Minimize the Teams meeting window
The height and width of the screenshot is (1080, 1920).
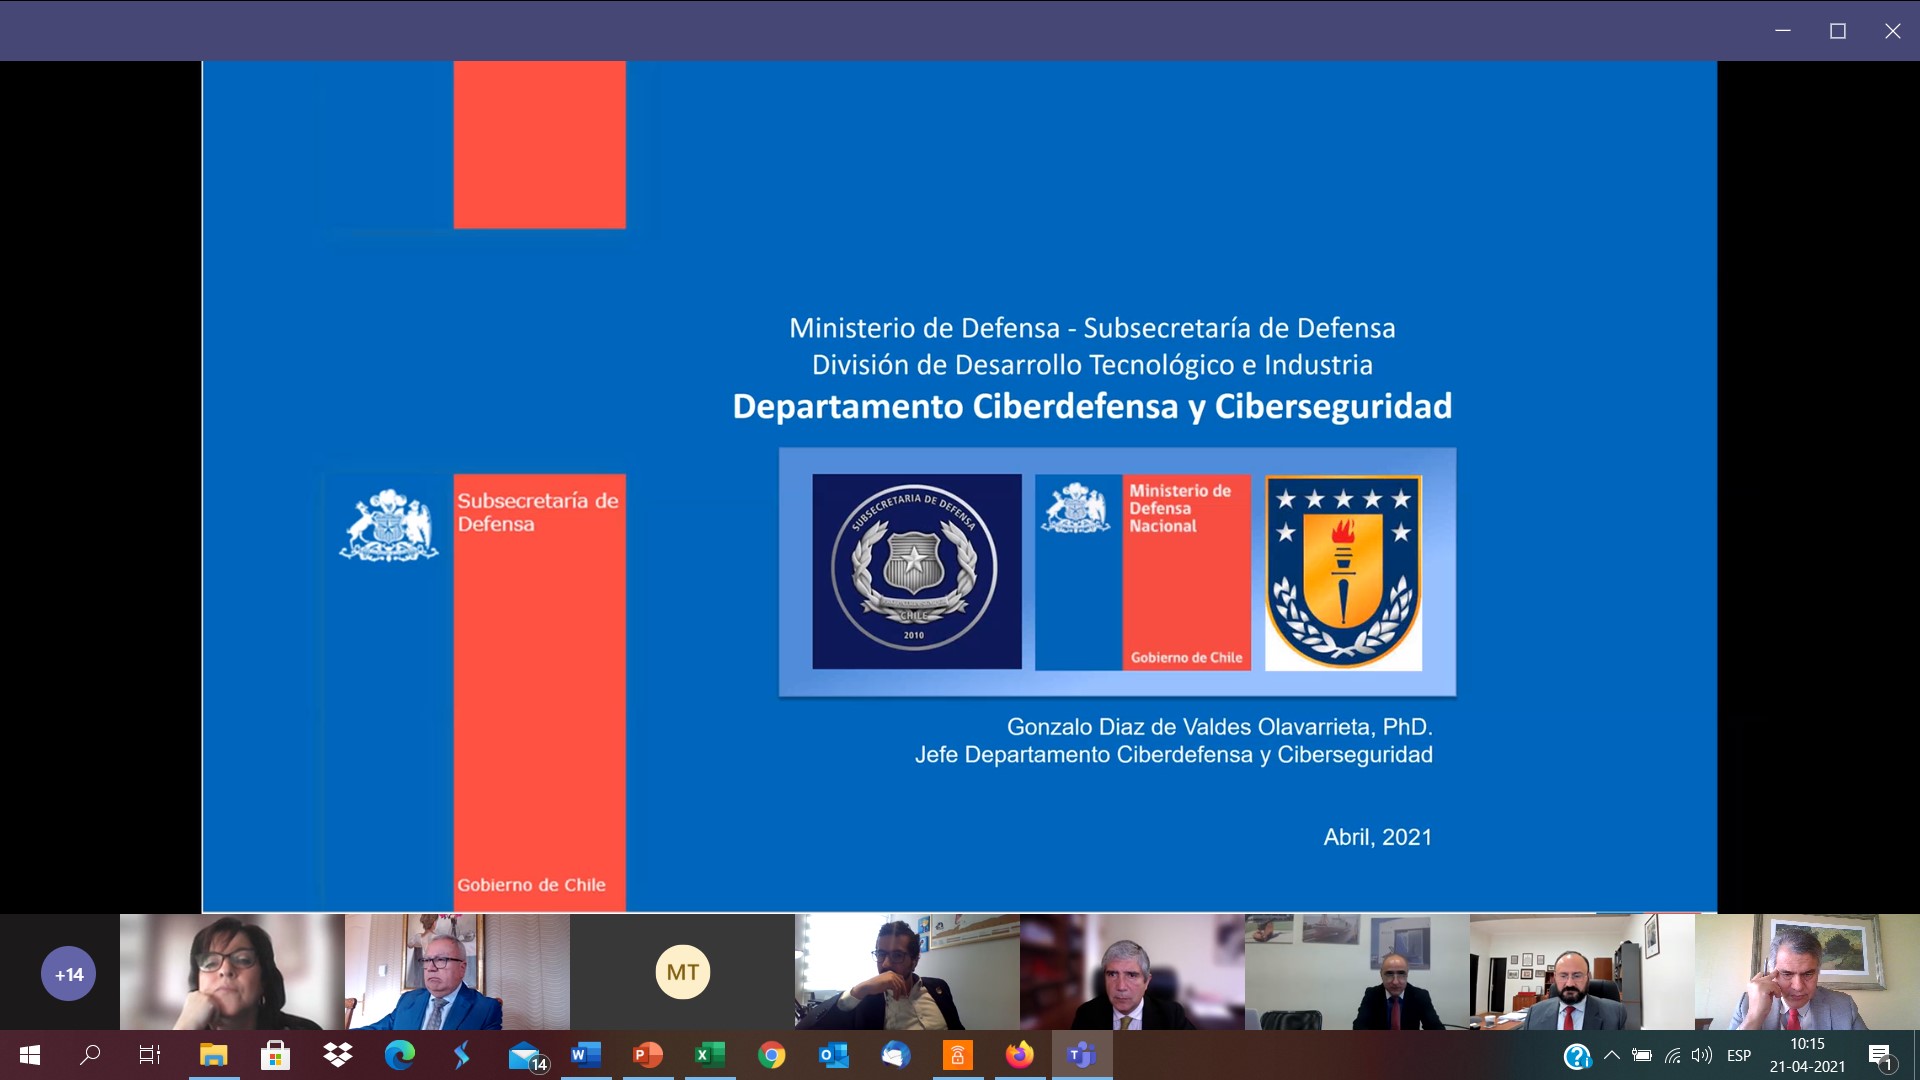pyautogui.click(x=1783, y=31)
